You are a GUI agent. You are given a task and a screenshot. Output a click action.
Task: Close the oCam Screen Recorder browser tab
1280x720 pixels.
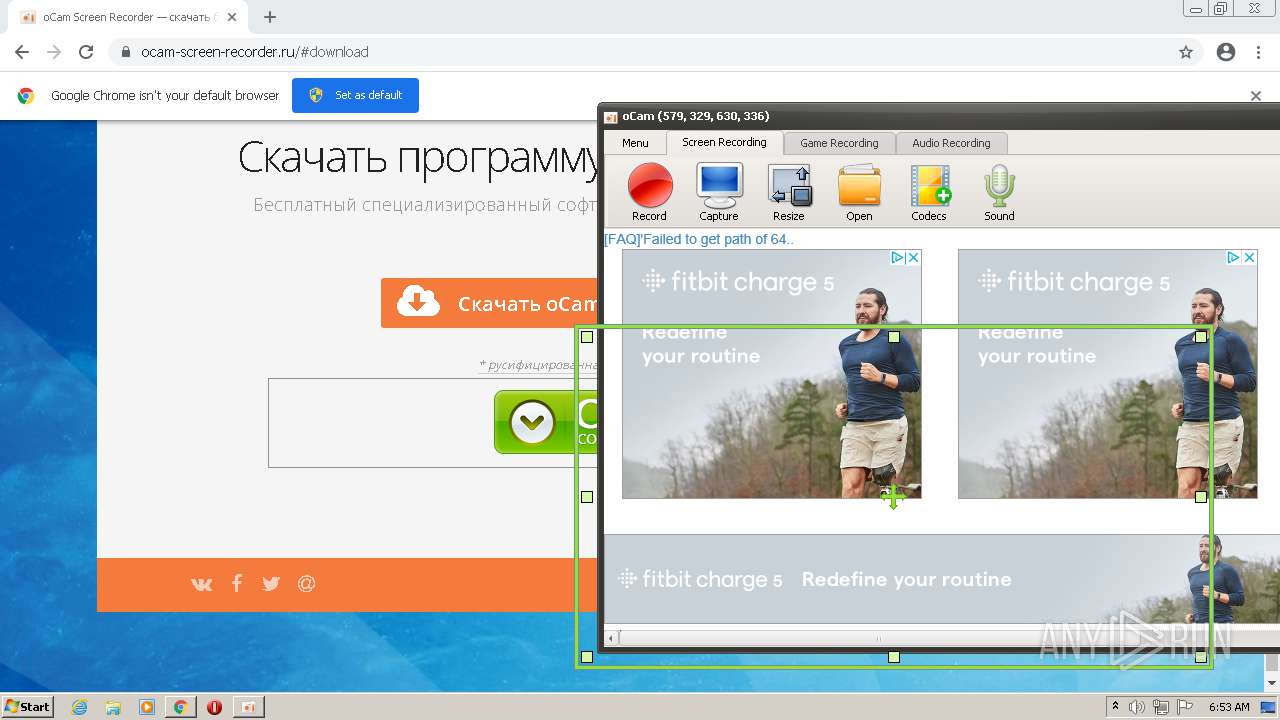point(232,17)
